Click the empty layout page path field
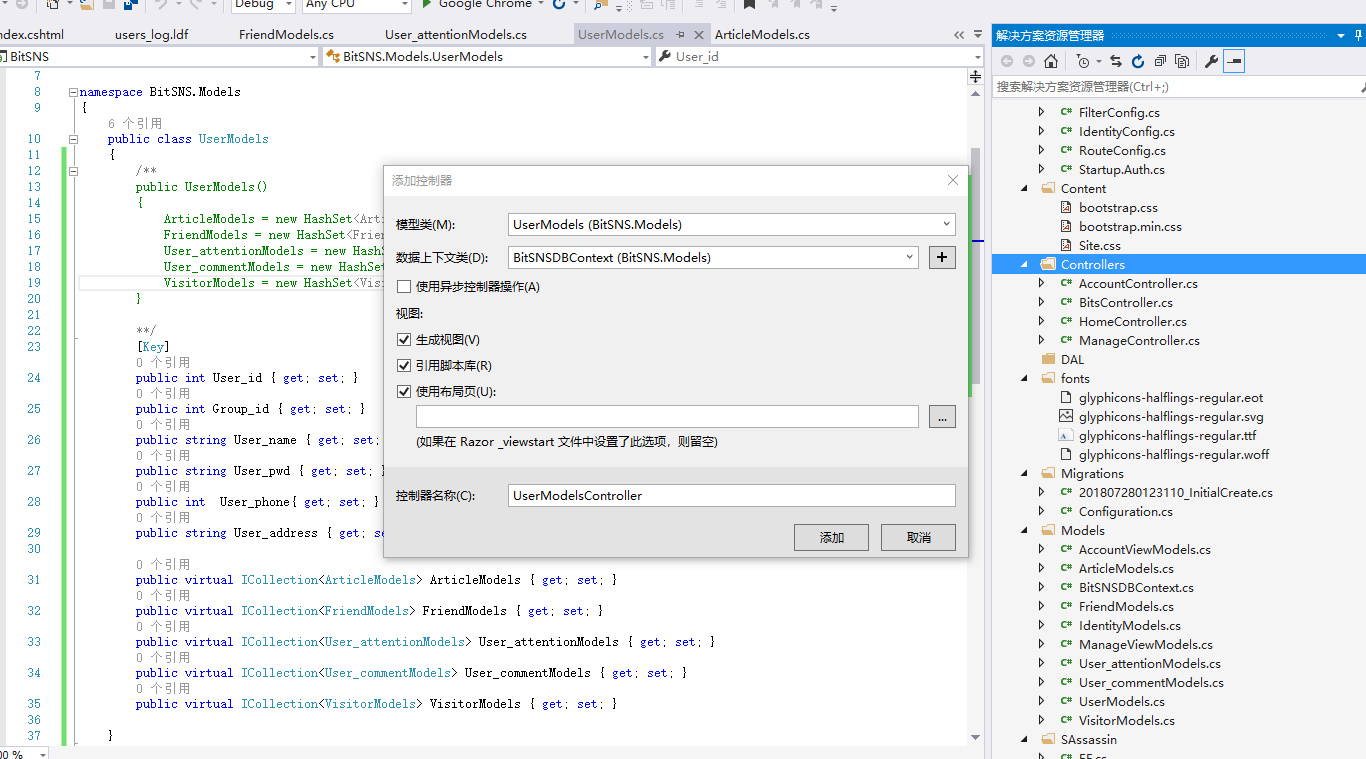Viewport: 1366px width, 759px height. (x=667, y=416)
